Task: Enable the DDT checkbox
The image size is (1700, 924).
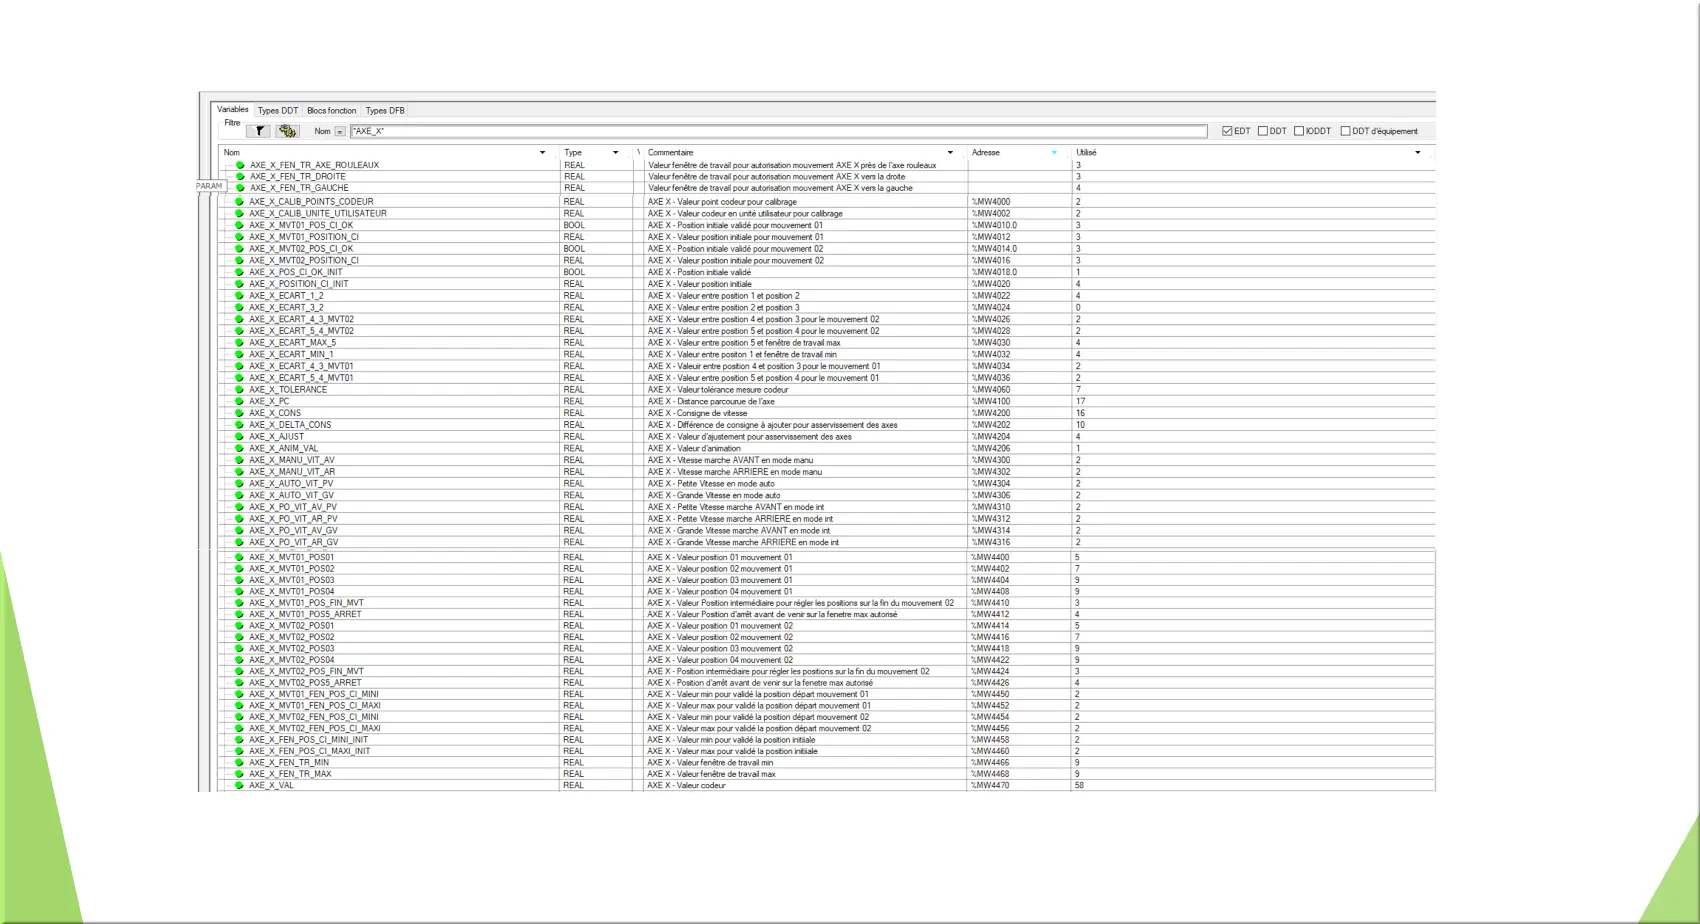Action: coord(1263,131)
